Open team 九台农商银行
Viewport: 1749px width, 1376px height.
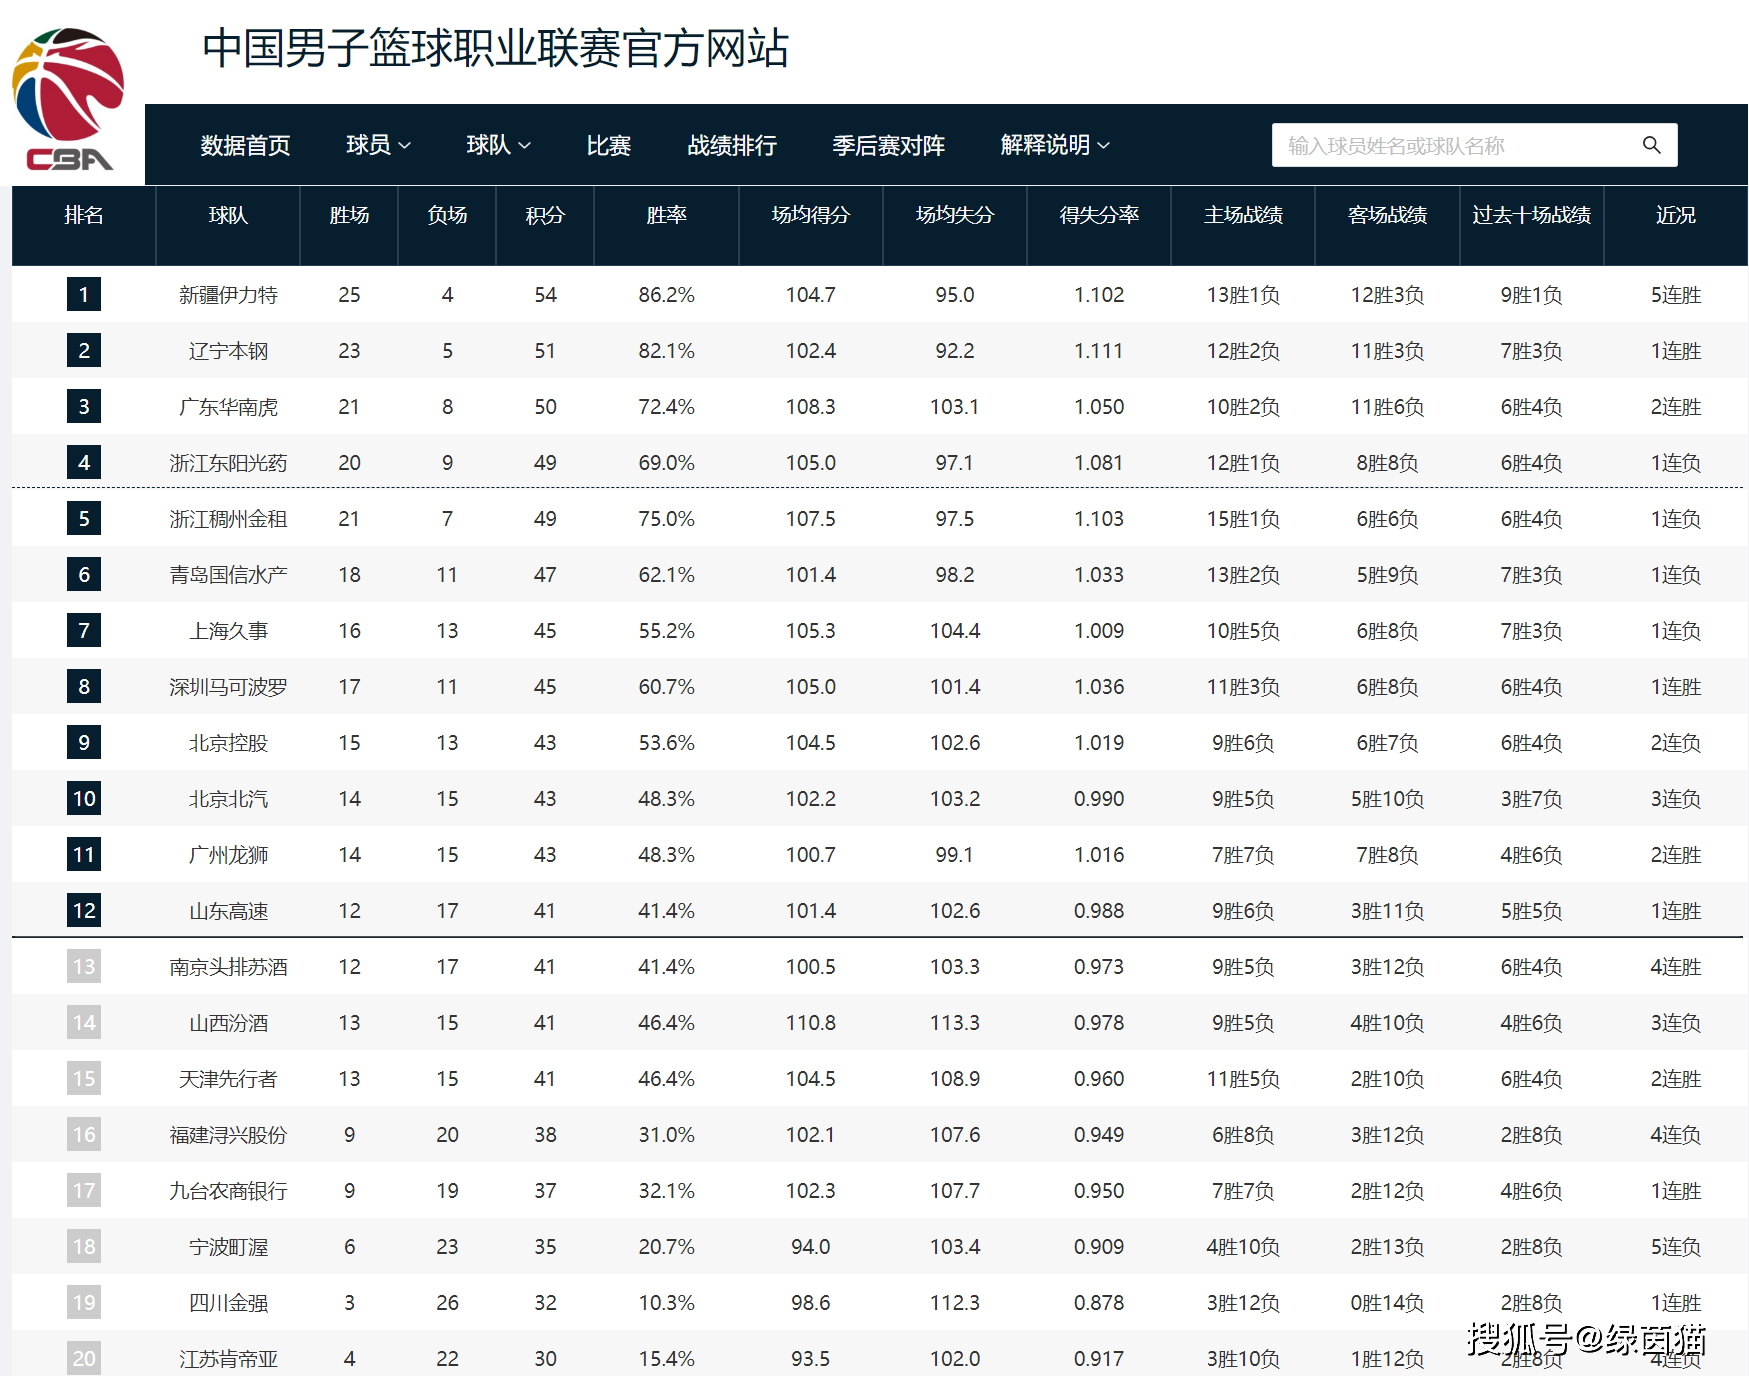[228, 1191]
